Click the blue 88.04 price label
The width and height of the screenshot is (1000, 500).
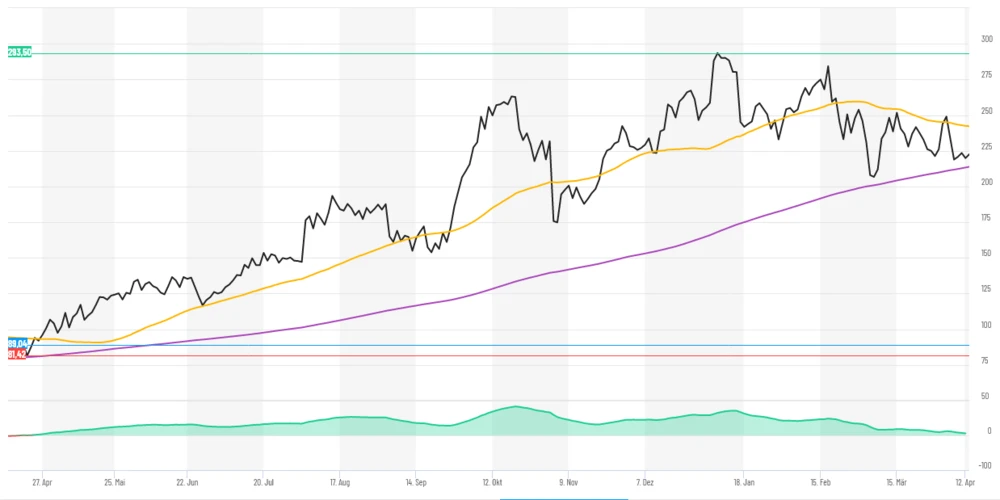[x=16, y=344]
